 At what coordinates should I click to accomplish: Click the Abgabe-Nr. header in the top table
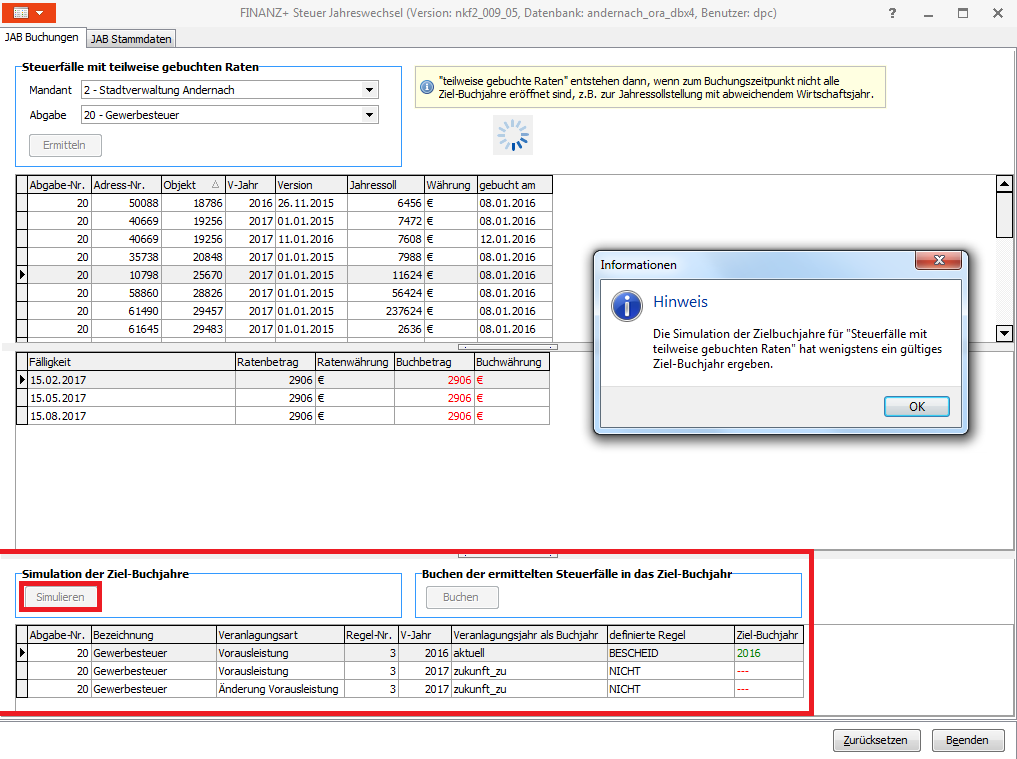point(59,185)
